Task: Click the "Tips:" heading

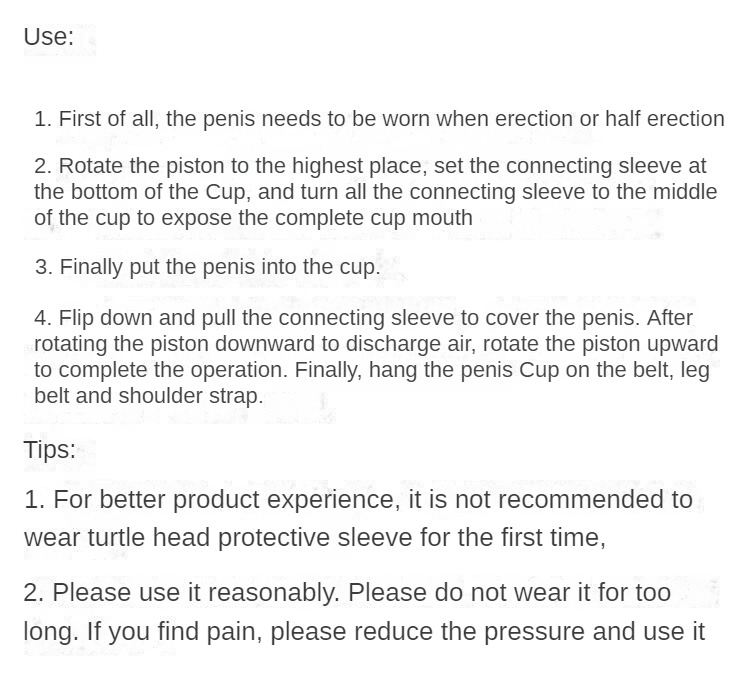Action: point(50,450)
